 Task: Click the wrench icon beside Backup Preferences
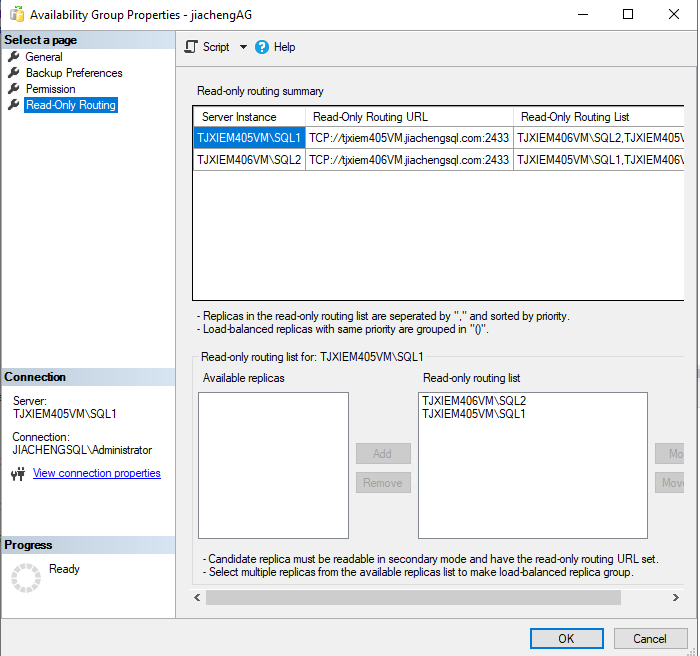14,73
